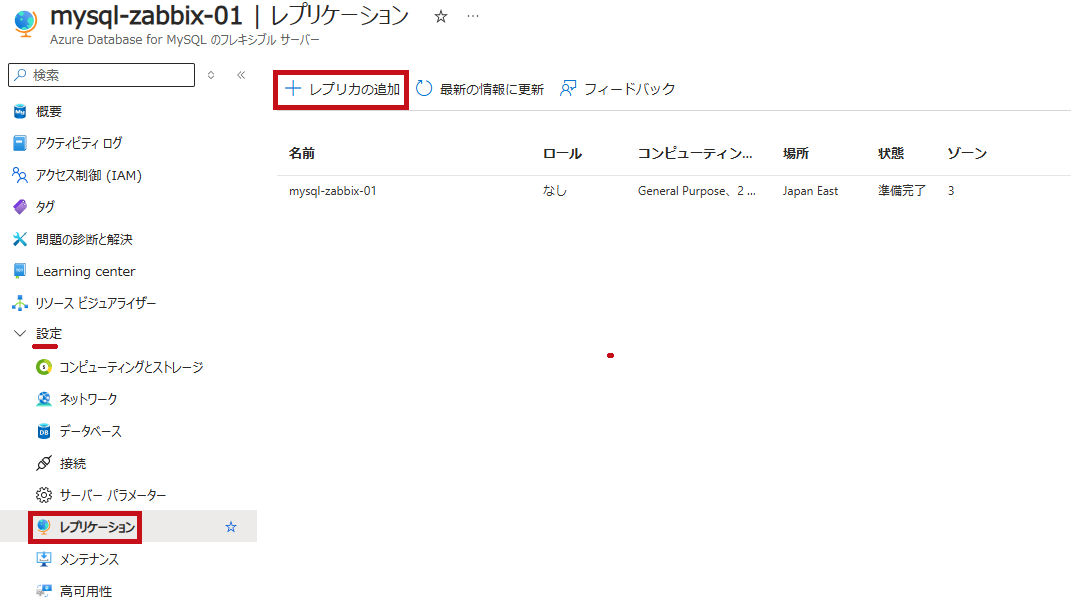This screenshot has width=1071, height=605.
Task: Click 準備完了 status cell
Action: (x=902, y=191)
